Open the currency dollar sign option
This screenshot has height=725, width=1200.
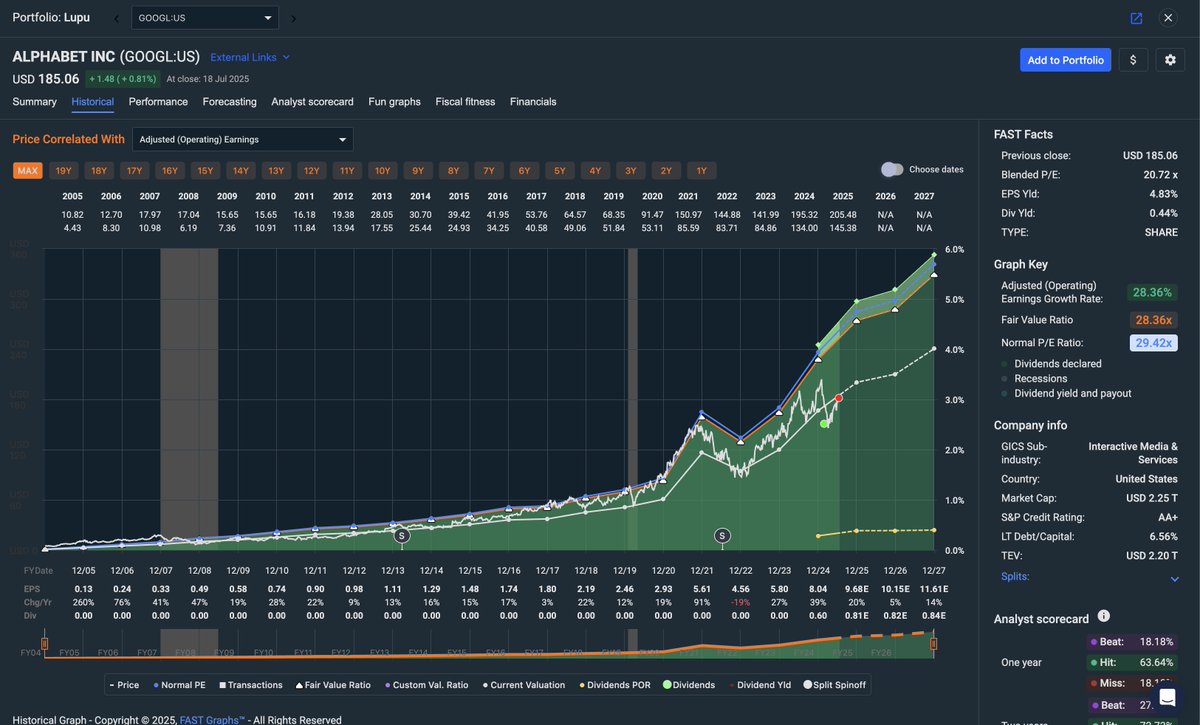pos(1133,60)
